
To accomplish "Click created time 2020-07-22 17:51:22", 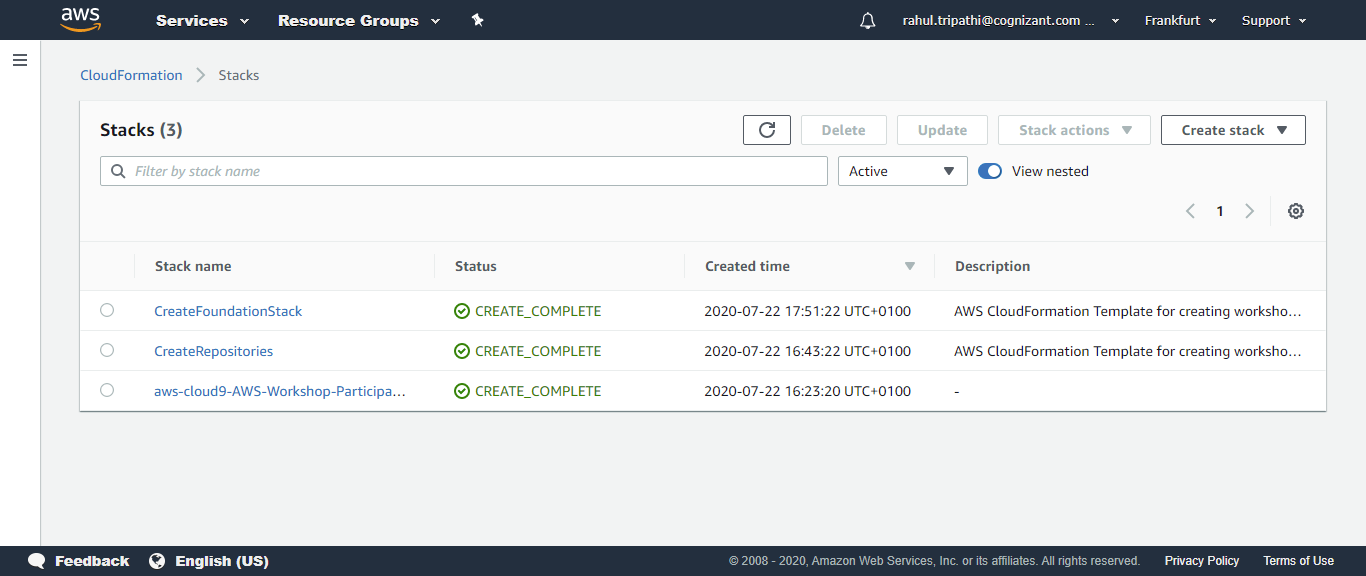I will tap(808, 311).
